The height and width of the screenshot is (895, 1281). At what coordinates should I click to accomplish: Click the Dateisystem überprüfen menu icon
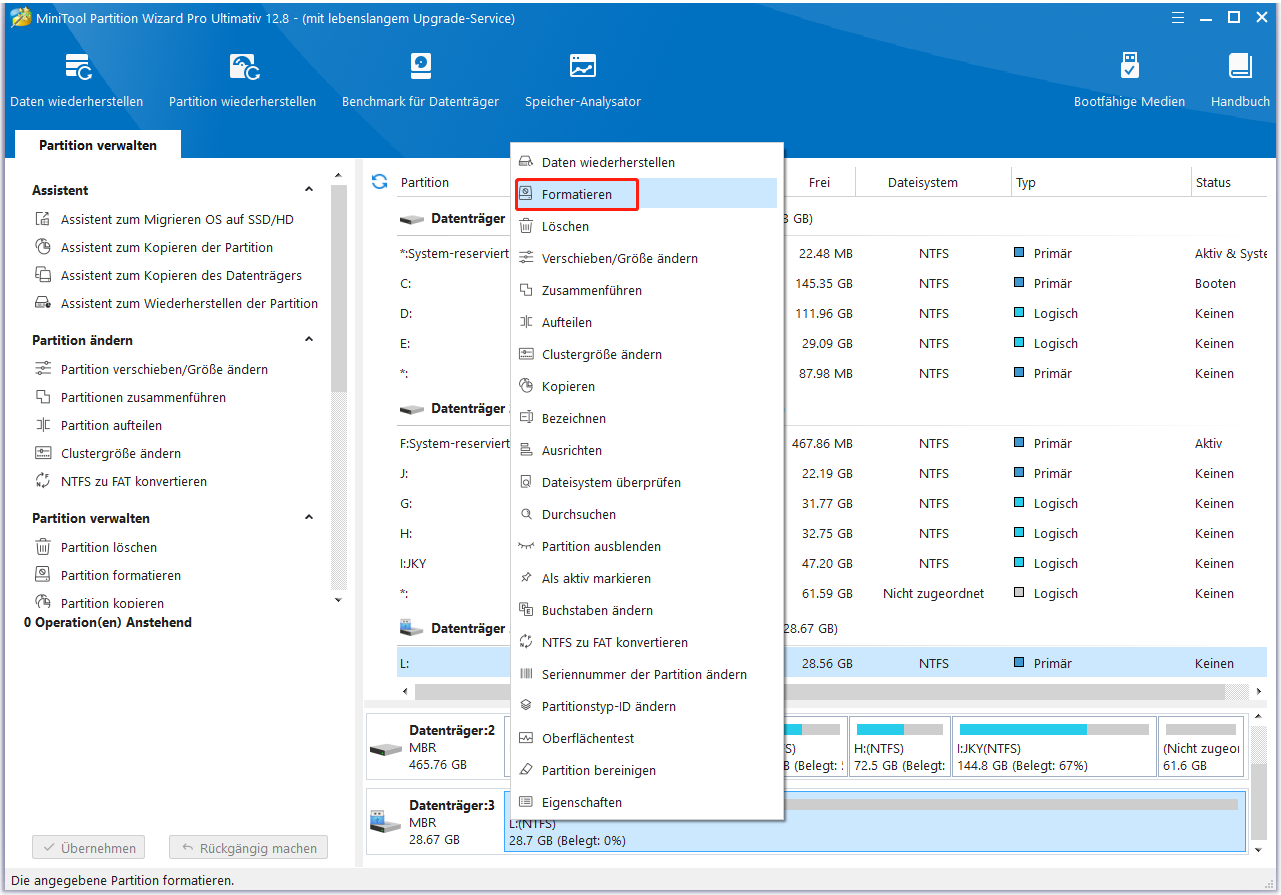click(526, 482)
